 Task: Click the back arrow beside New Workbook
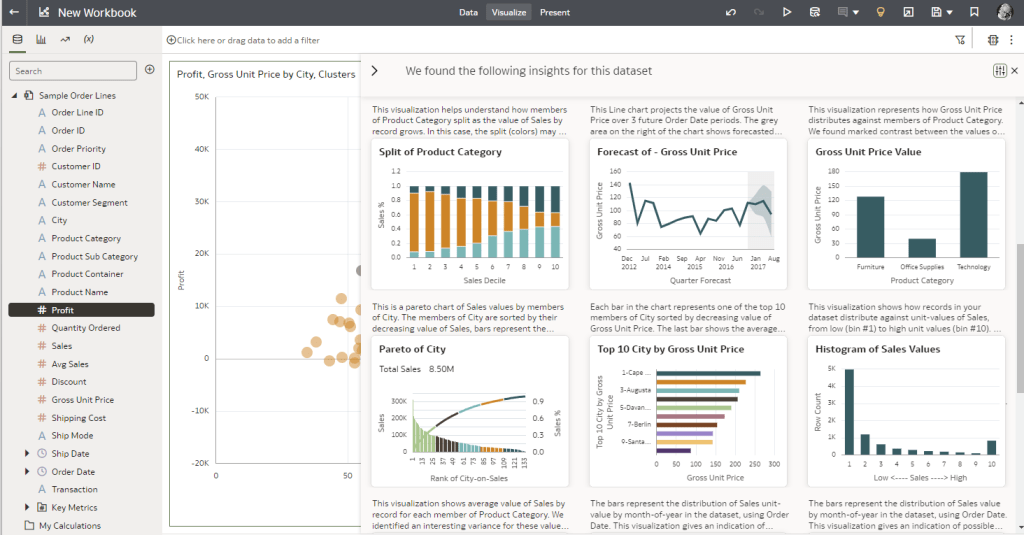14,13
